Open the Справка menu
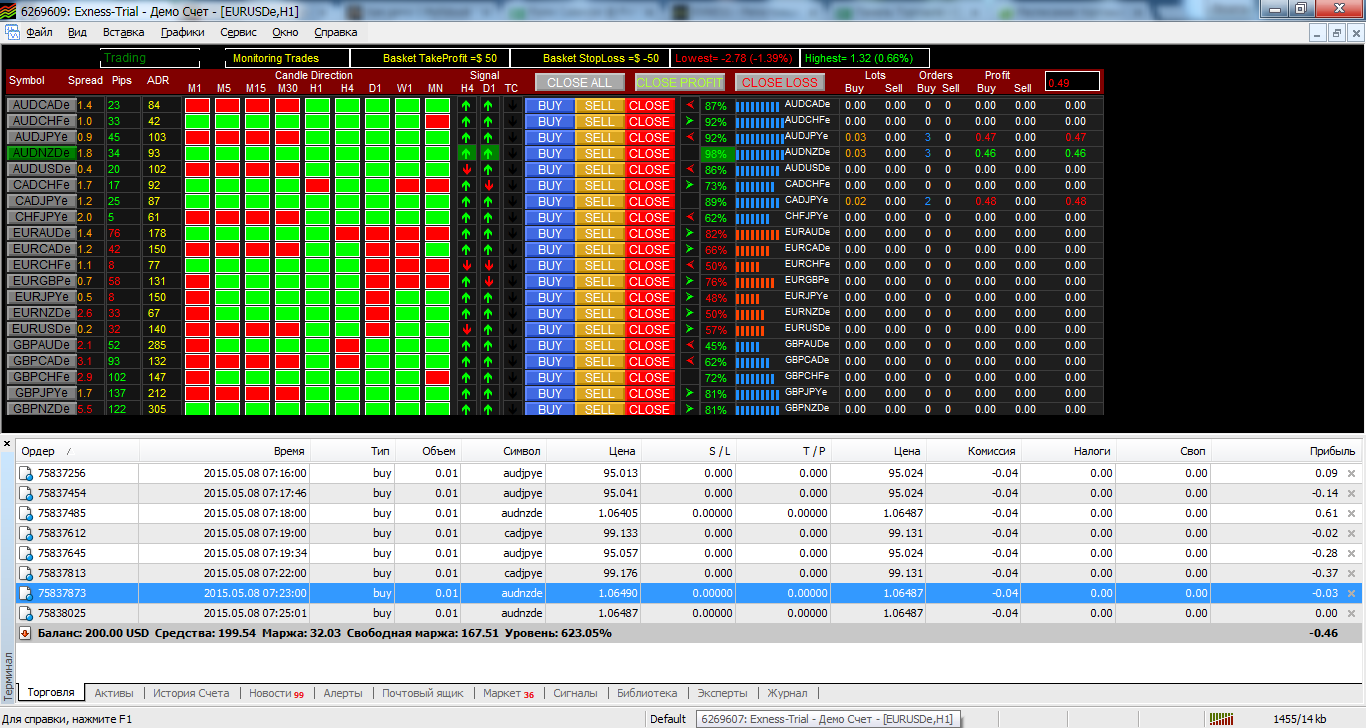The height and width of the screenshot is (728, 1366). 336,32
